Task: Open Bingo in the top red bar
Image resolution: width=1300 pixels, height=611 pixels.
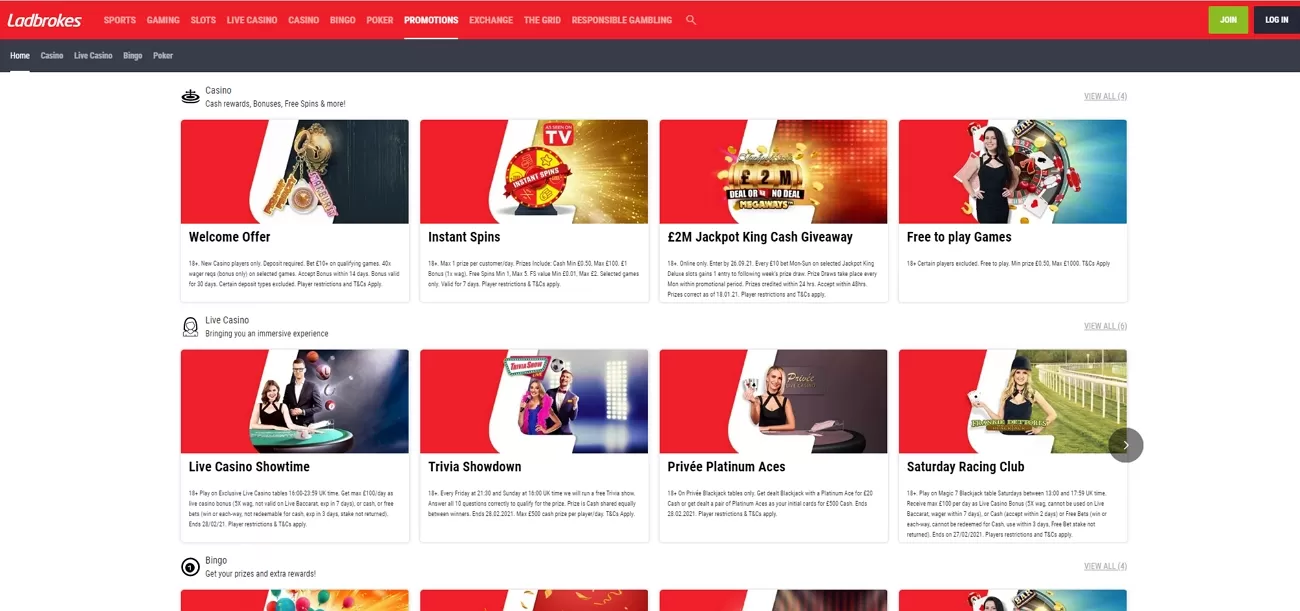Action: (x=343, y=20)
